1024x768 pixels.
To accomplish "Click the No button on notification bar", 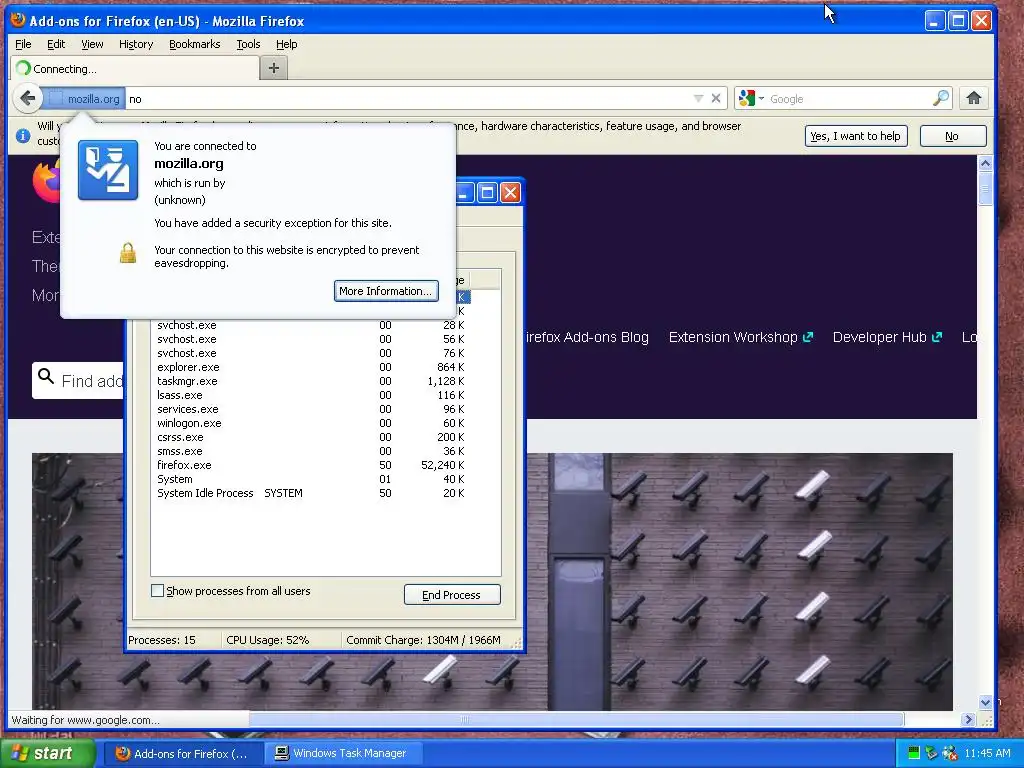I will [x=952, y=136].
